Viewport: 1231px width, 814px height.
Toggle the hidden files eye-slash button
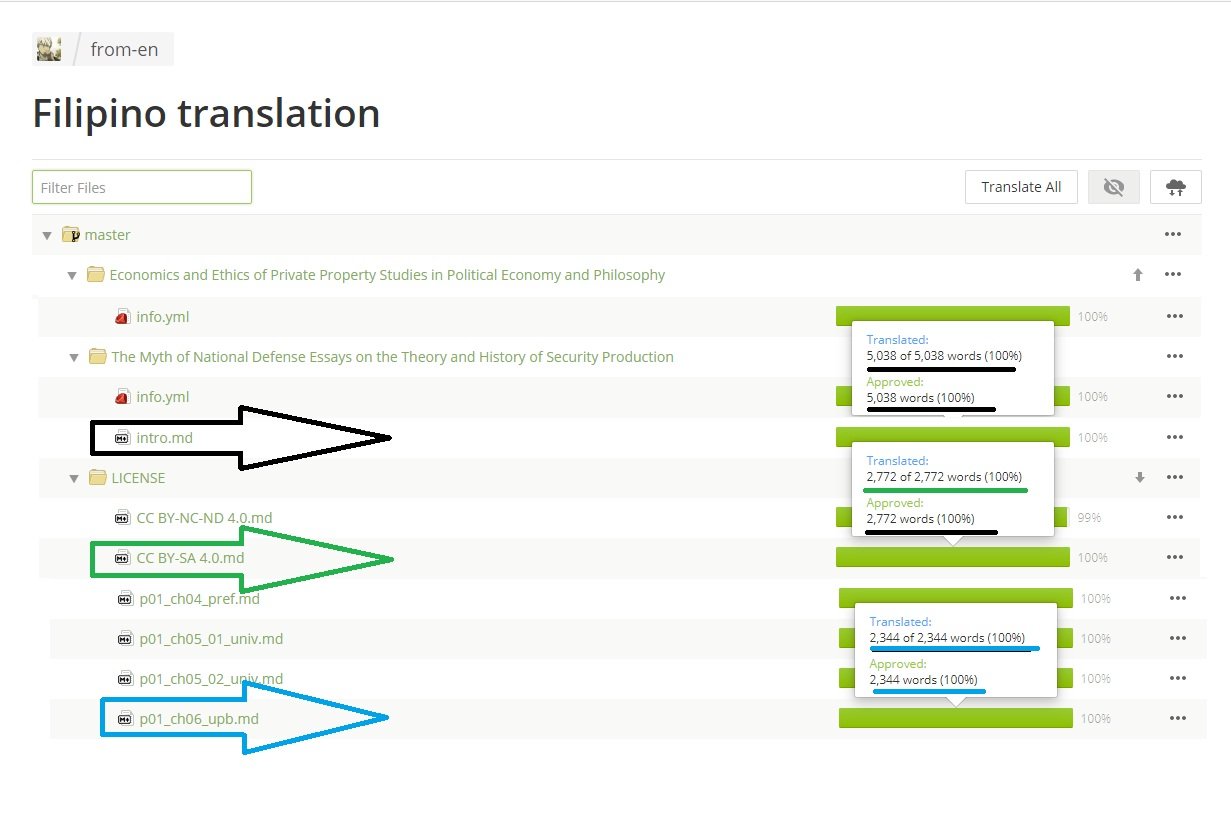click(x=1114, y=187)
